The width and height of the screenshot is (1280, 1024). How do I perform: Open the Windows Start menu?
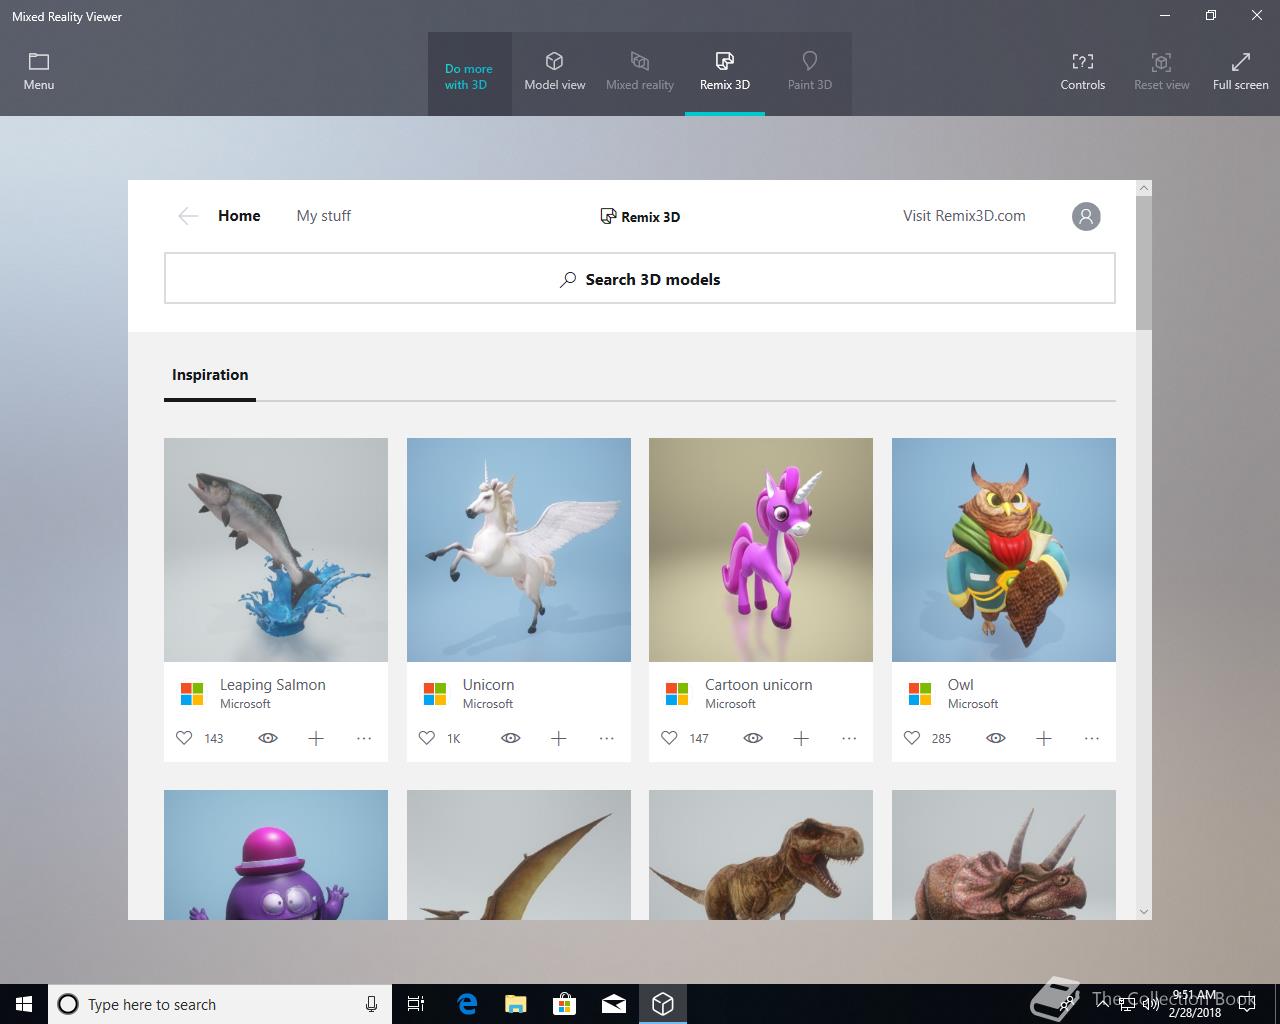(x=24, y=1004)
